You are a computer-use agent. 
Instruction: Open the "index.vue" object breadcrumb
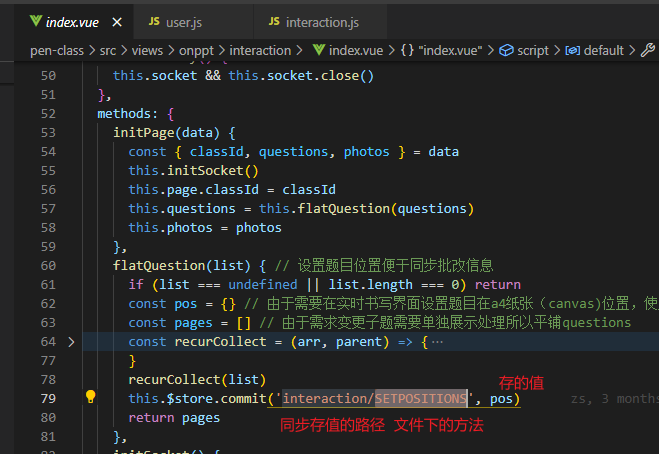450,51
